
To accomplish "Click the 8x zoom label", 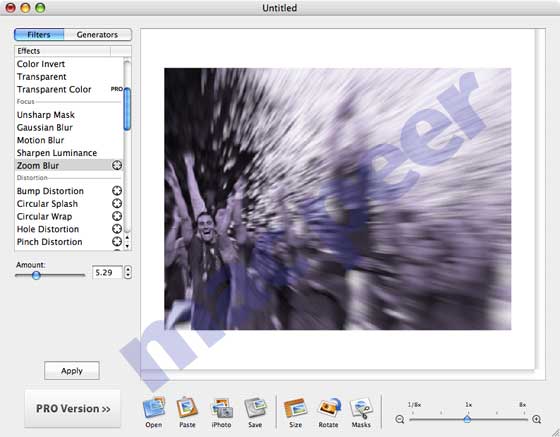I will click(x=522, y=405).
